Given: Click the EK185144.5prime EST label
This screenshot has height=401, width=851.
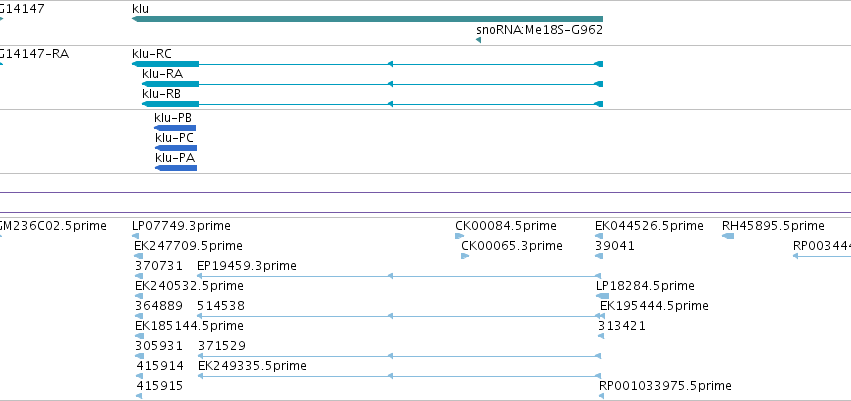Looking at the screenshot, I should (189, 326).
